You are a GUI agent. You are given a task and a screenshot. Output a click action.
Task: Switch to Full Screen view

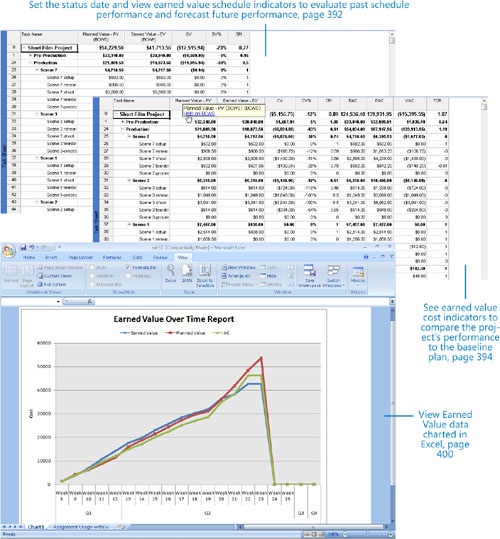52,284
